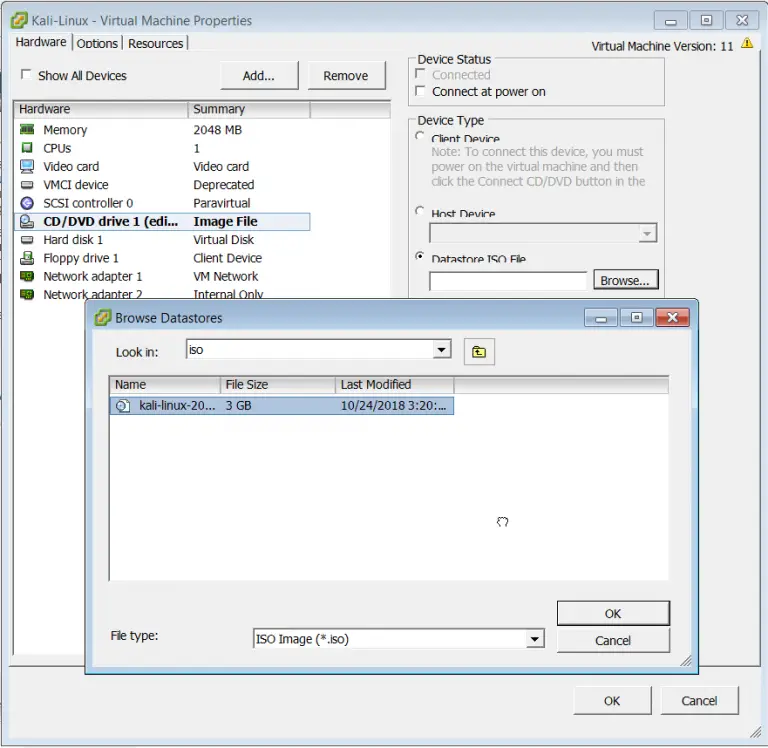Click the Datastore ISO File path field

[x=508, y=281]
